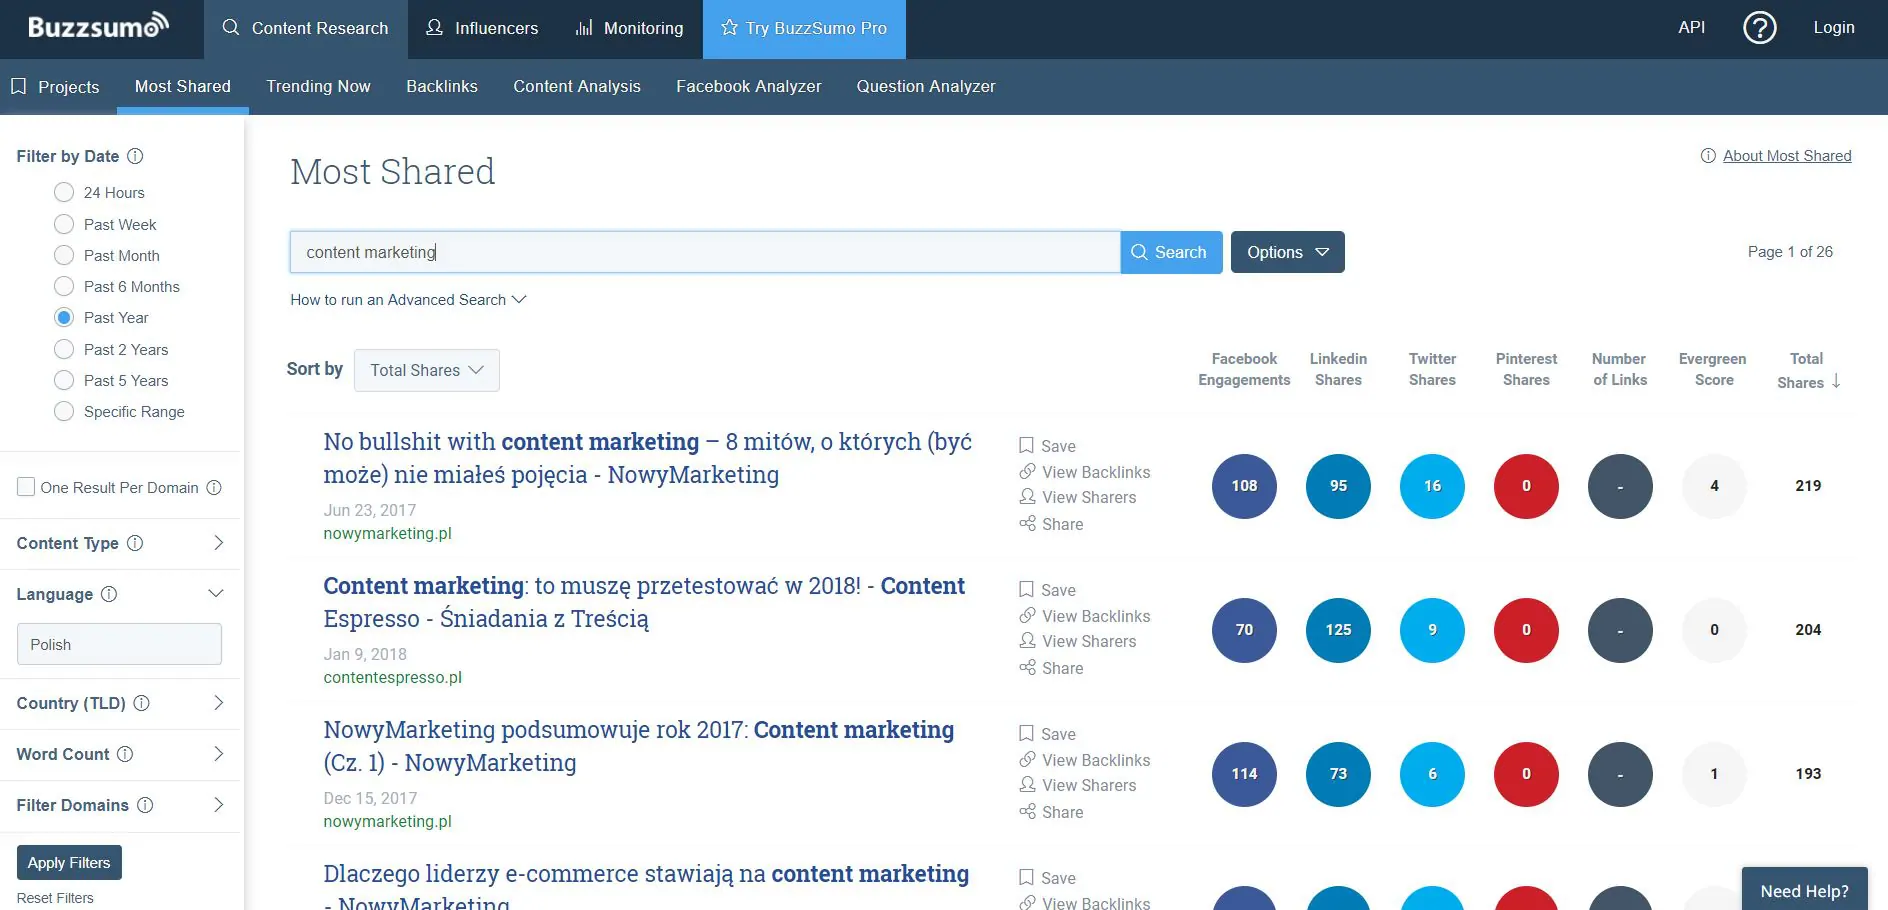Click the Login link
The height and width of the screenshot is (910, 1888).
click(1834, 28)
